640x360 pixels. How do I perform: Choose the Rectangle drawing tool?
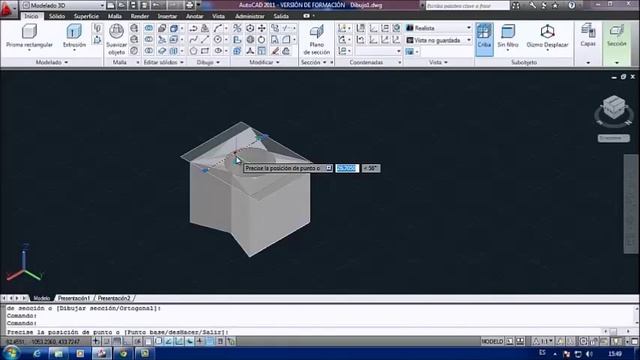click(205, 51)
